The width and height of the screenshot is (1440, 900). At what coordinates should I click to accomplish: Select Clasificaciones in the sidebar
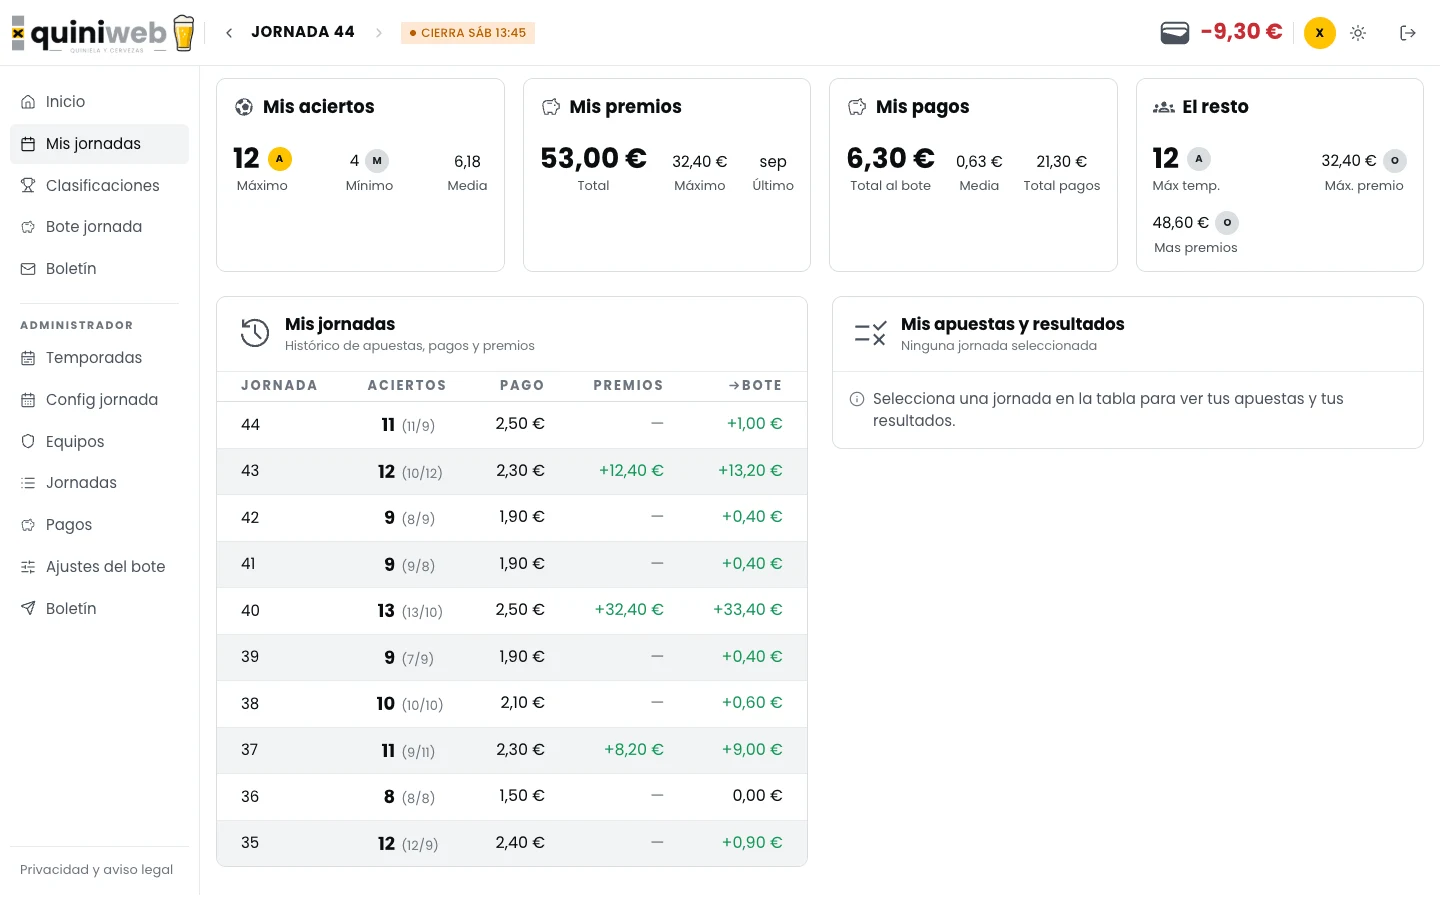[99, 186]
